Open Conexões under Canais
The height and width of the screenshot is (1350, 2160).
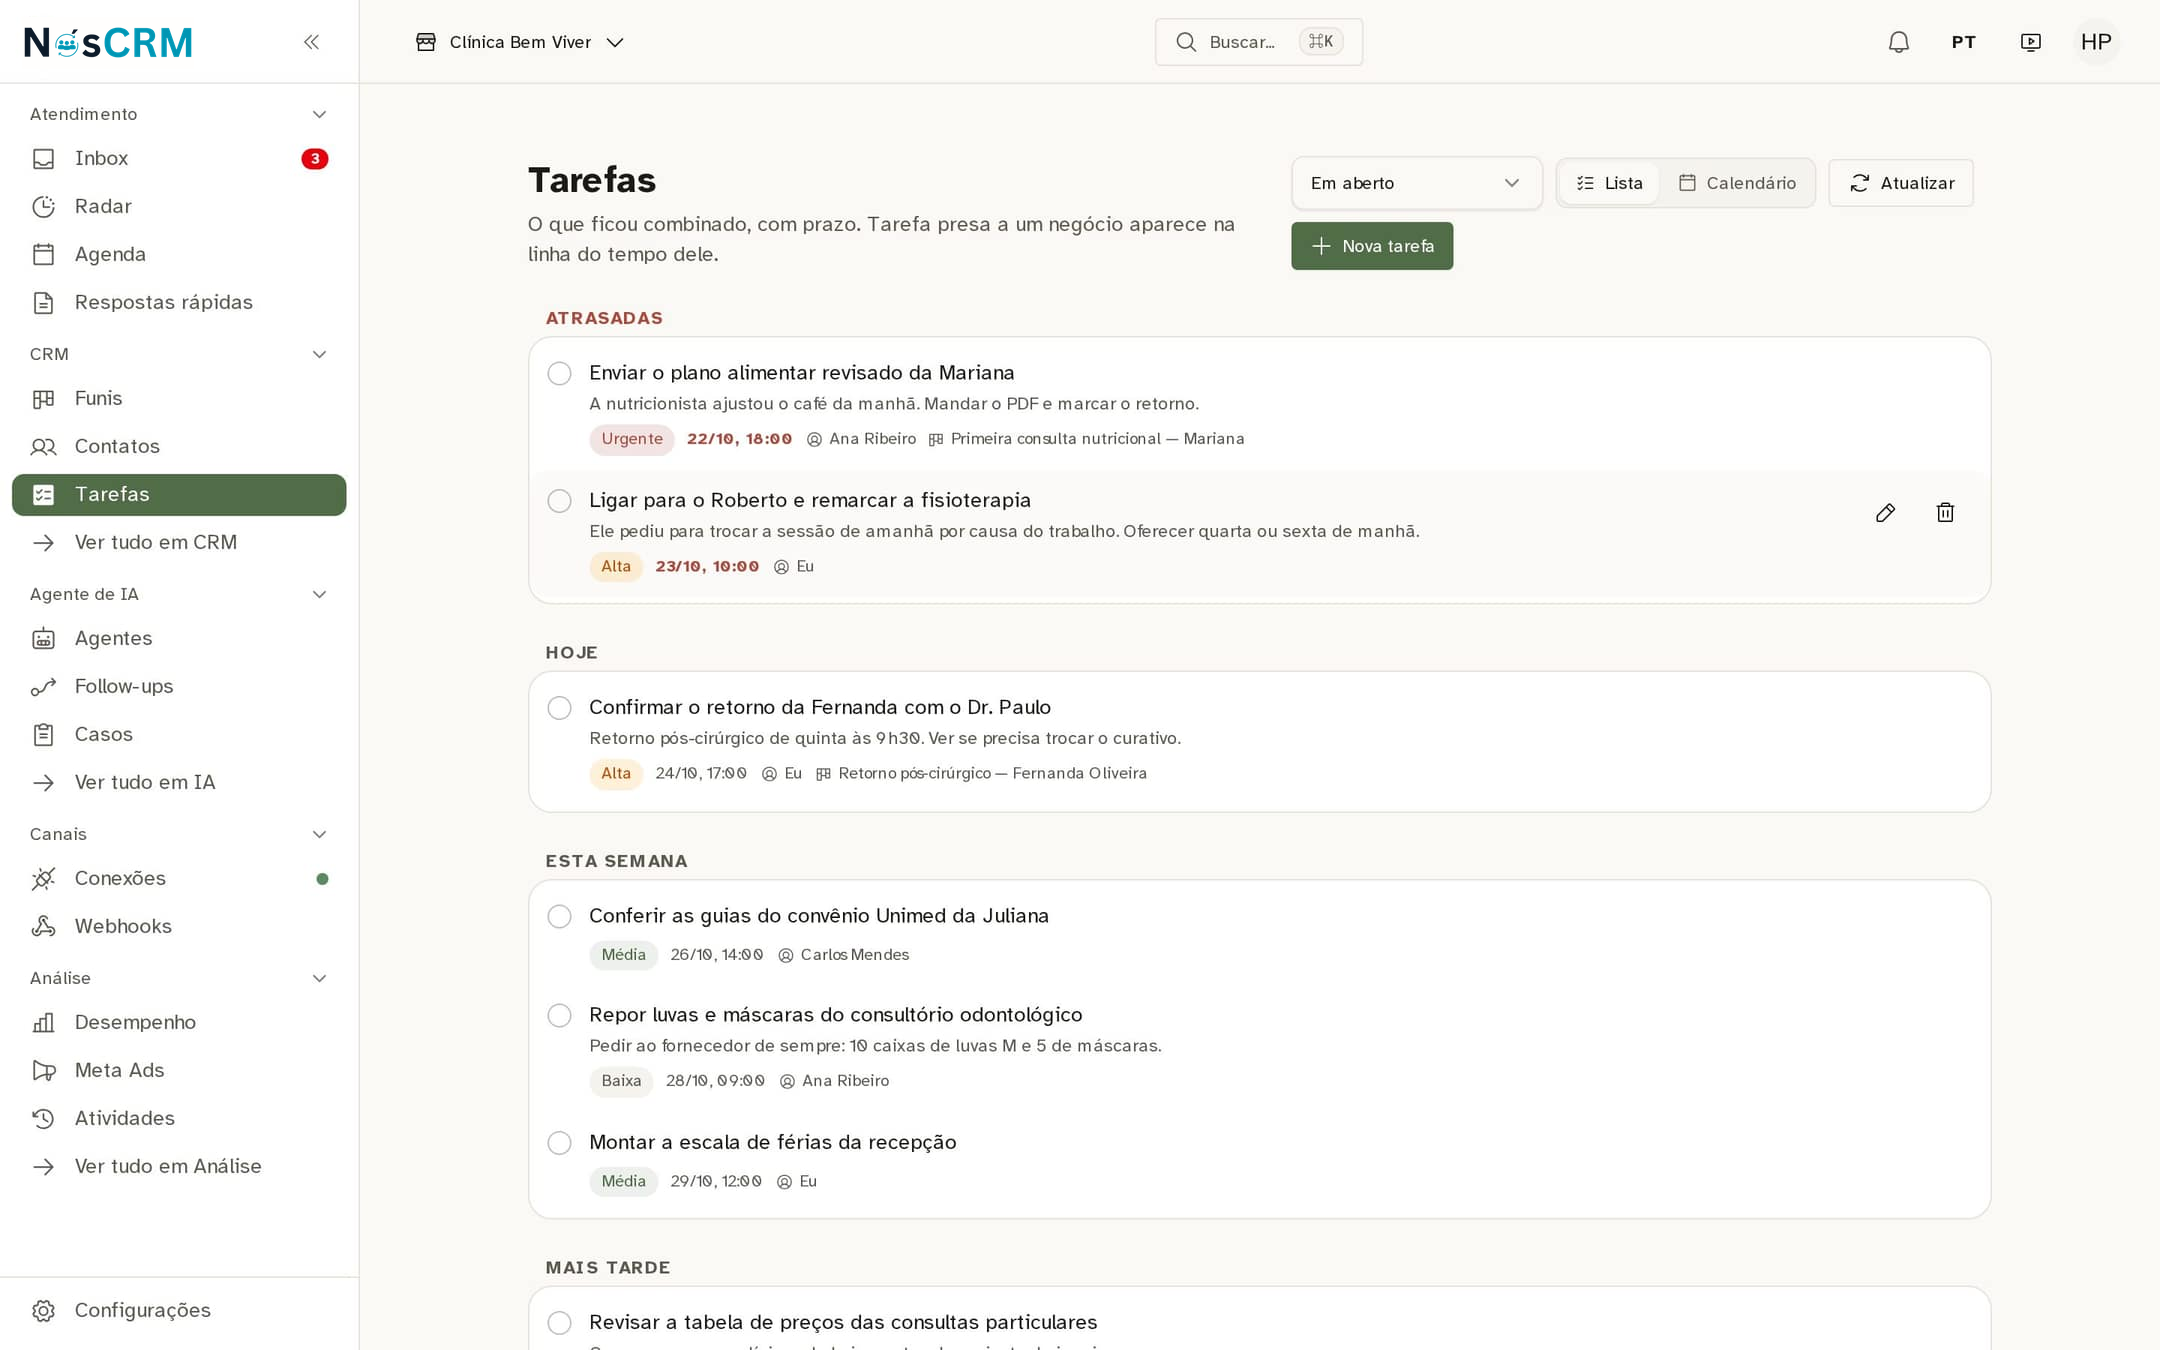179,878
